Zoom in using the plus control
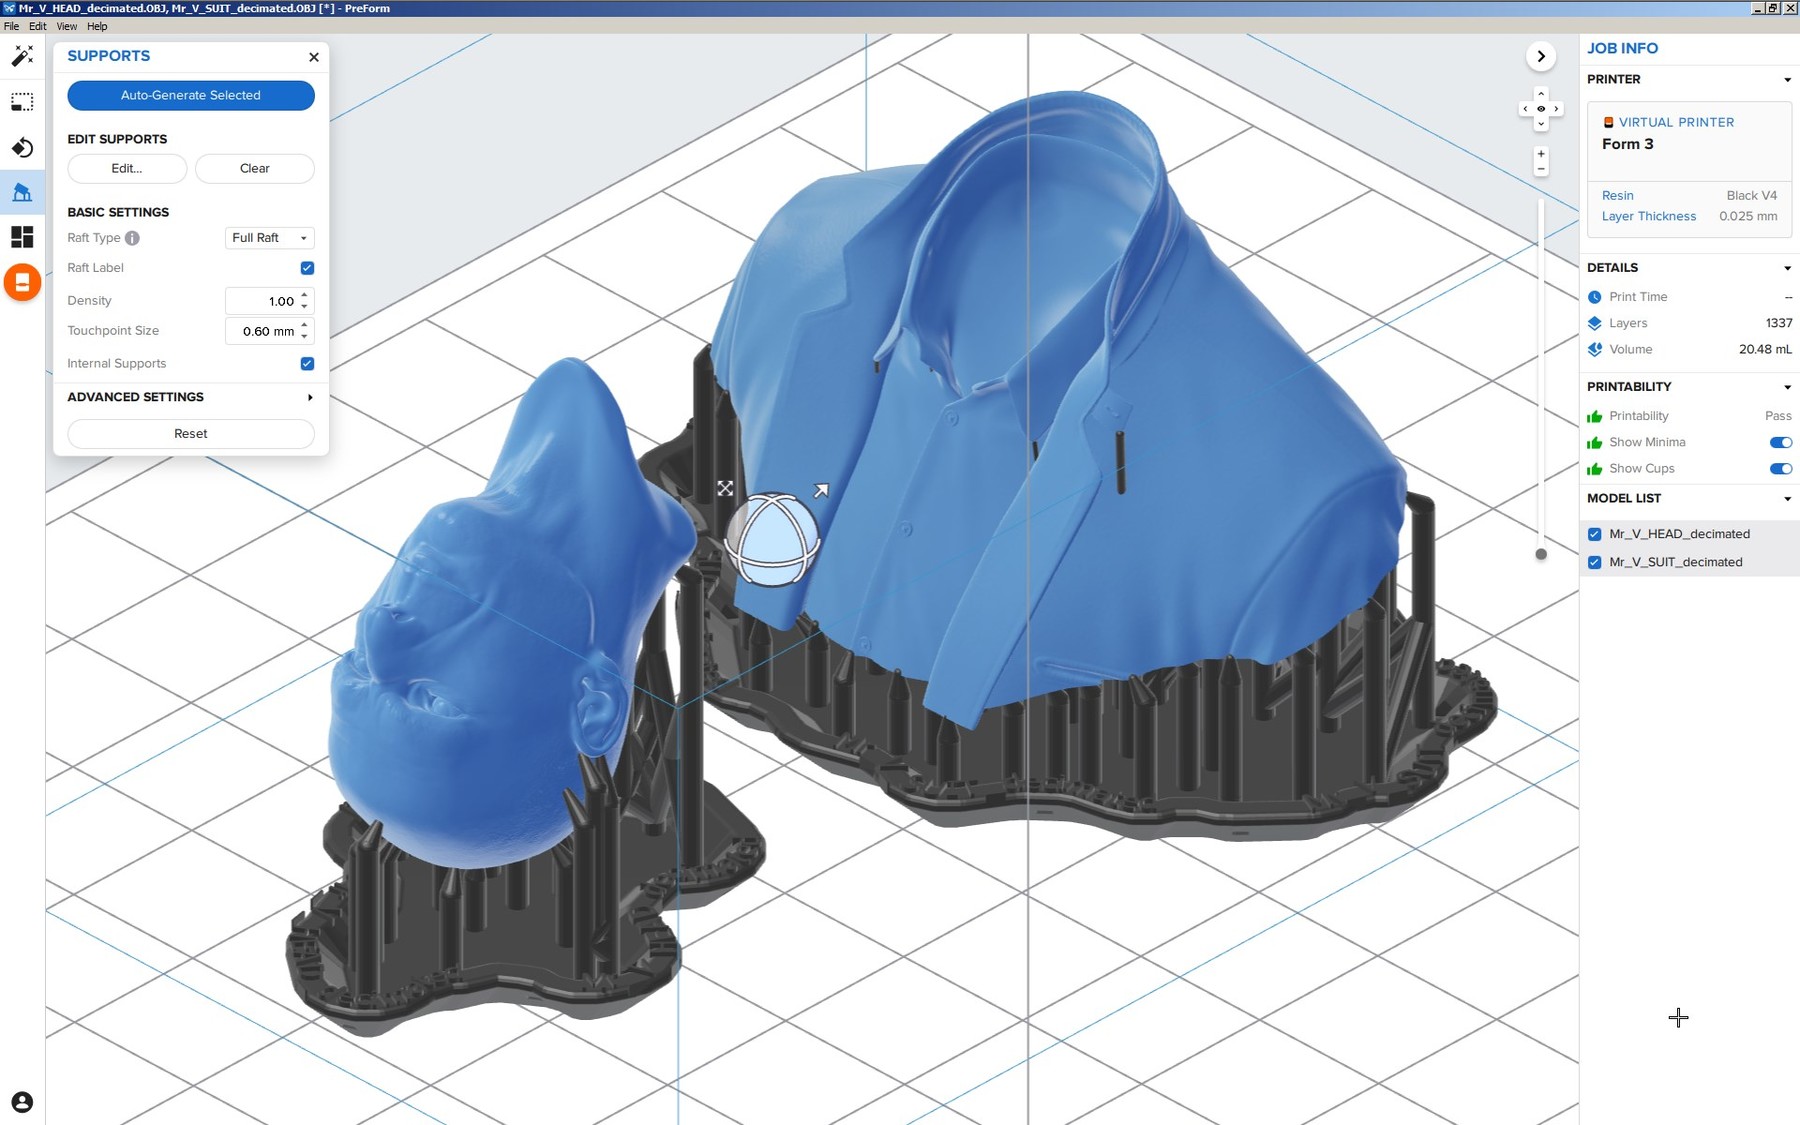This screenshot has height=1125, width=1800. click(1540, 155)
